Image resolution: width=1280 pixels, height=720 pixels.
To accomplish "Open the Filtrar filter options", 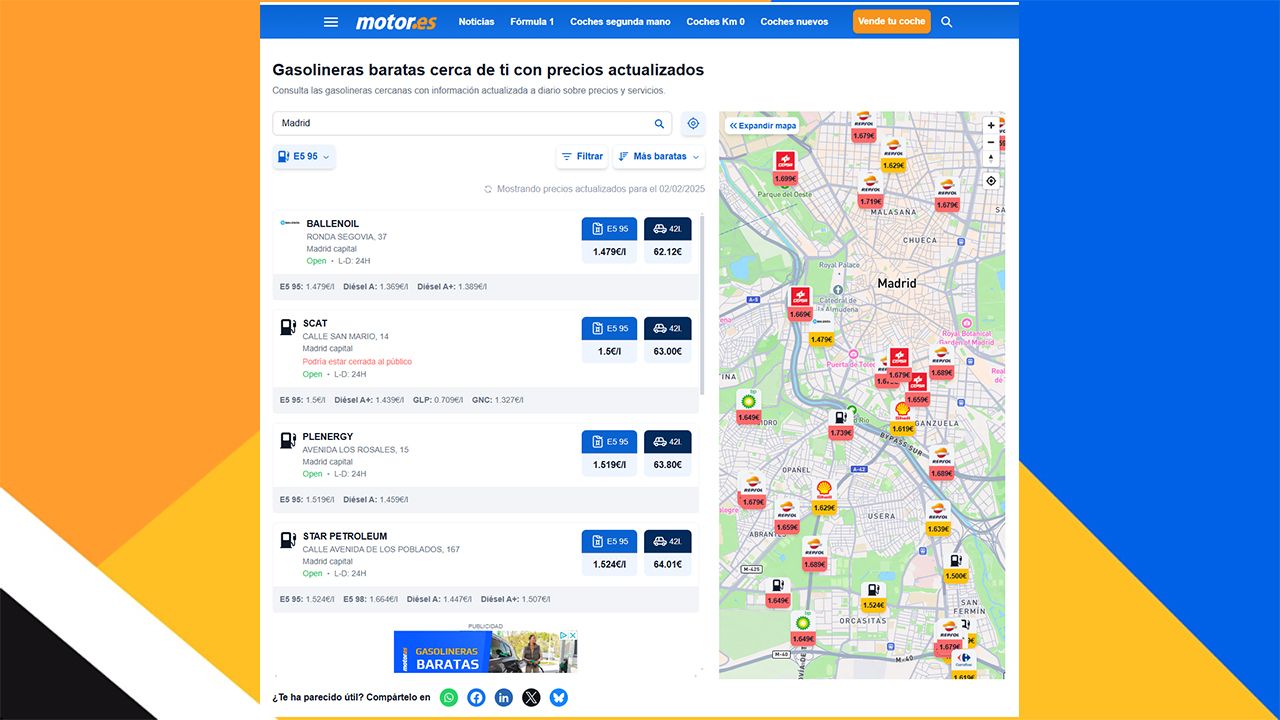I will click(x=582, y=156).
